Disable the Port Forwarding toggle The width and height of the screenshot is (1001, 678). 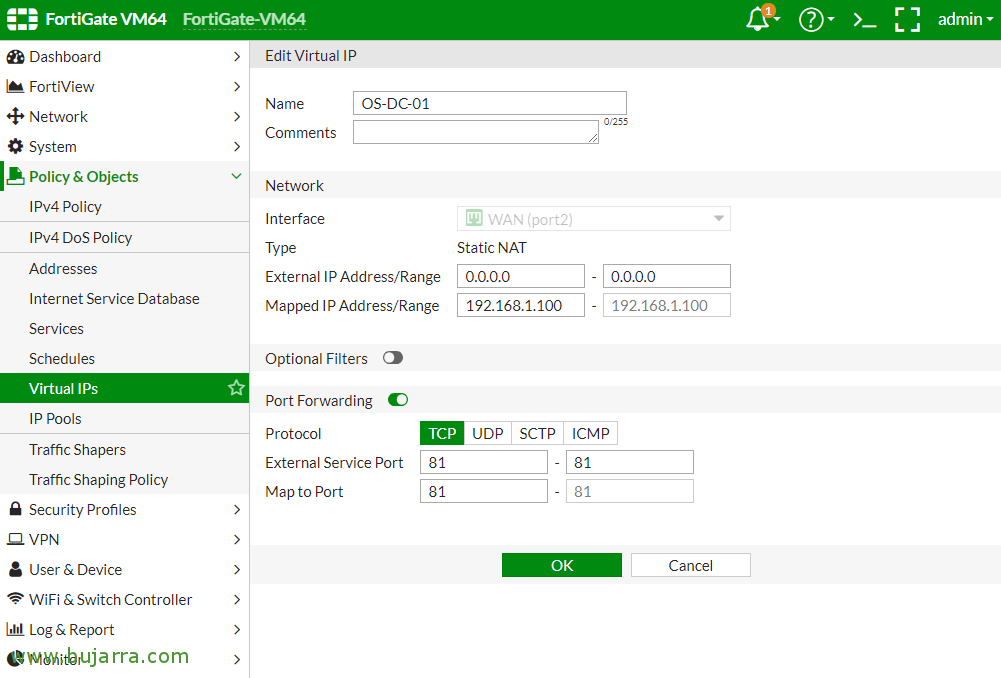click(x=398, y=400)
